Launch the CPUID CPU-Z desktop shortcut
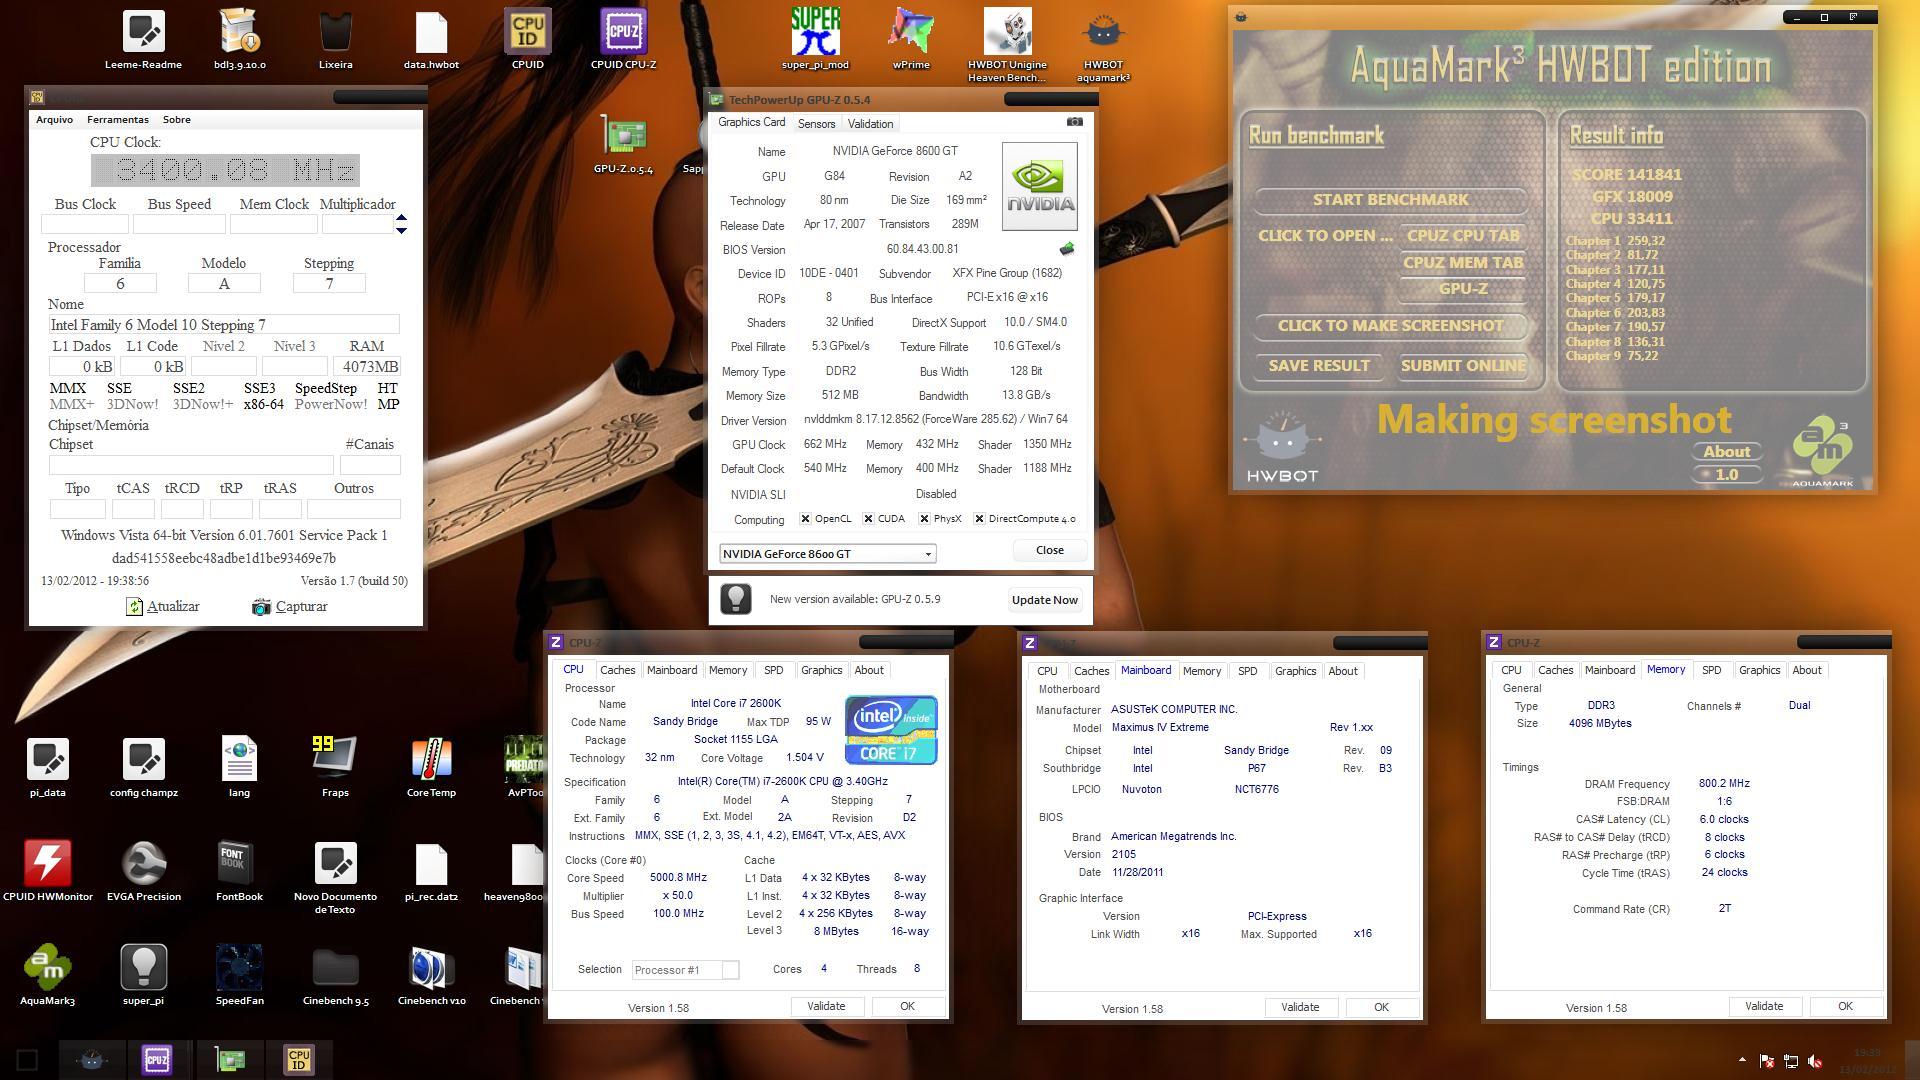1920x1080 pixels. pos(623,40)
